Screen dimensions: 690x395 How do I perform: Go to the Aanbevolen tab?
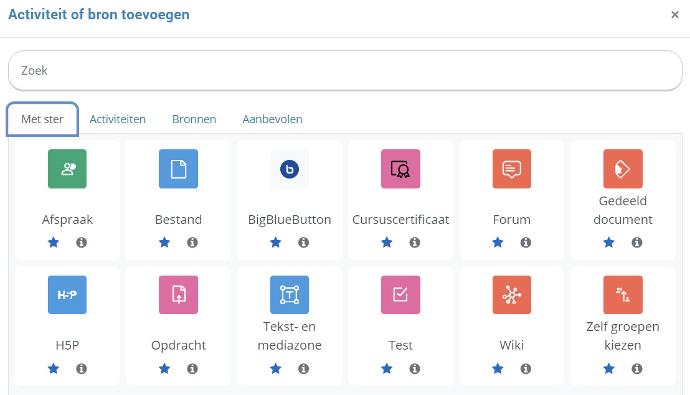pyautogui.click(x=272, y=119)
